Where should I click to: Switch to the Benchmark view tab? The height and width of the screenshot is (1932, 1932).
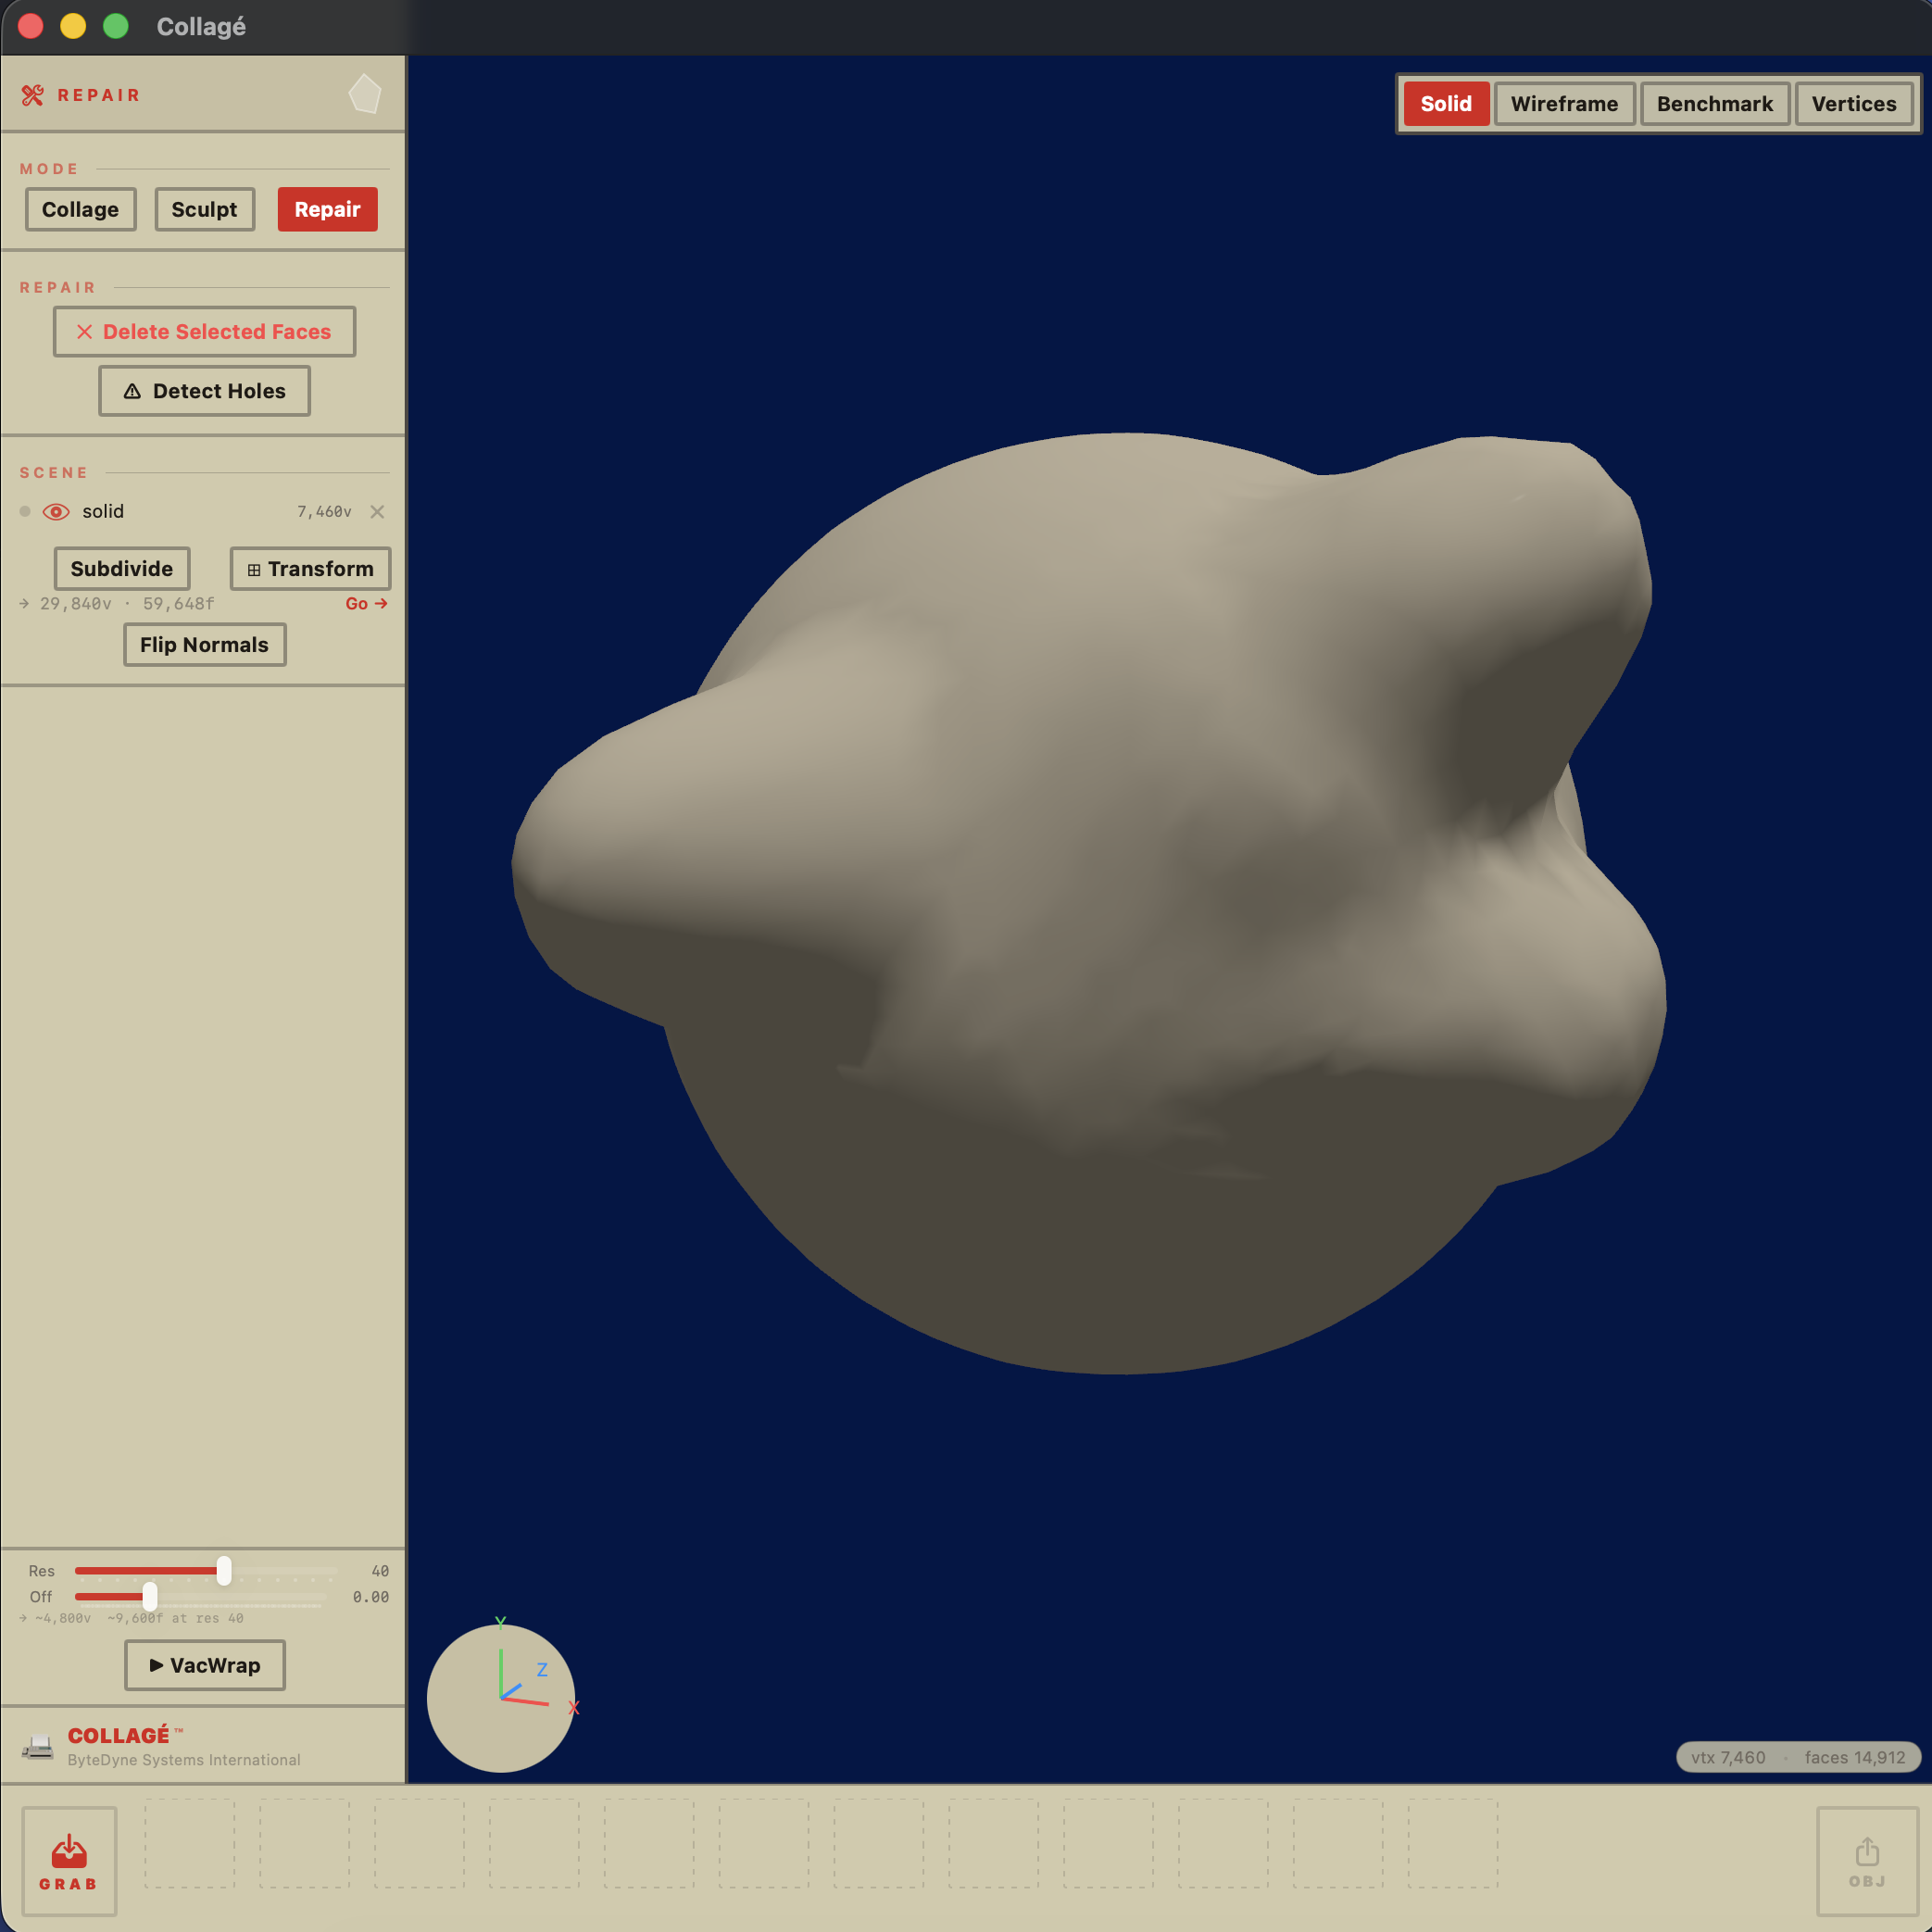click(1714, 103)
